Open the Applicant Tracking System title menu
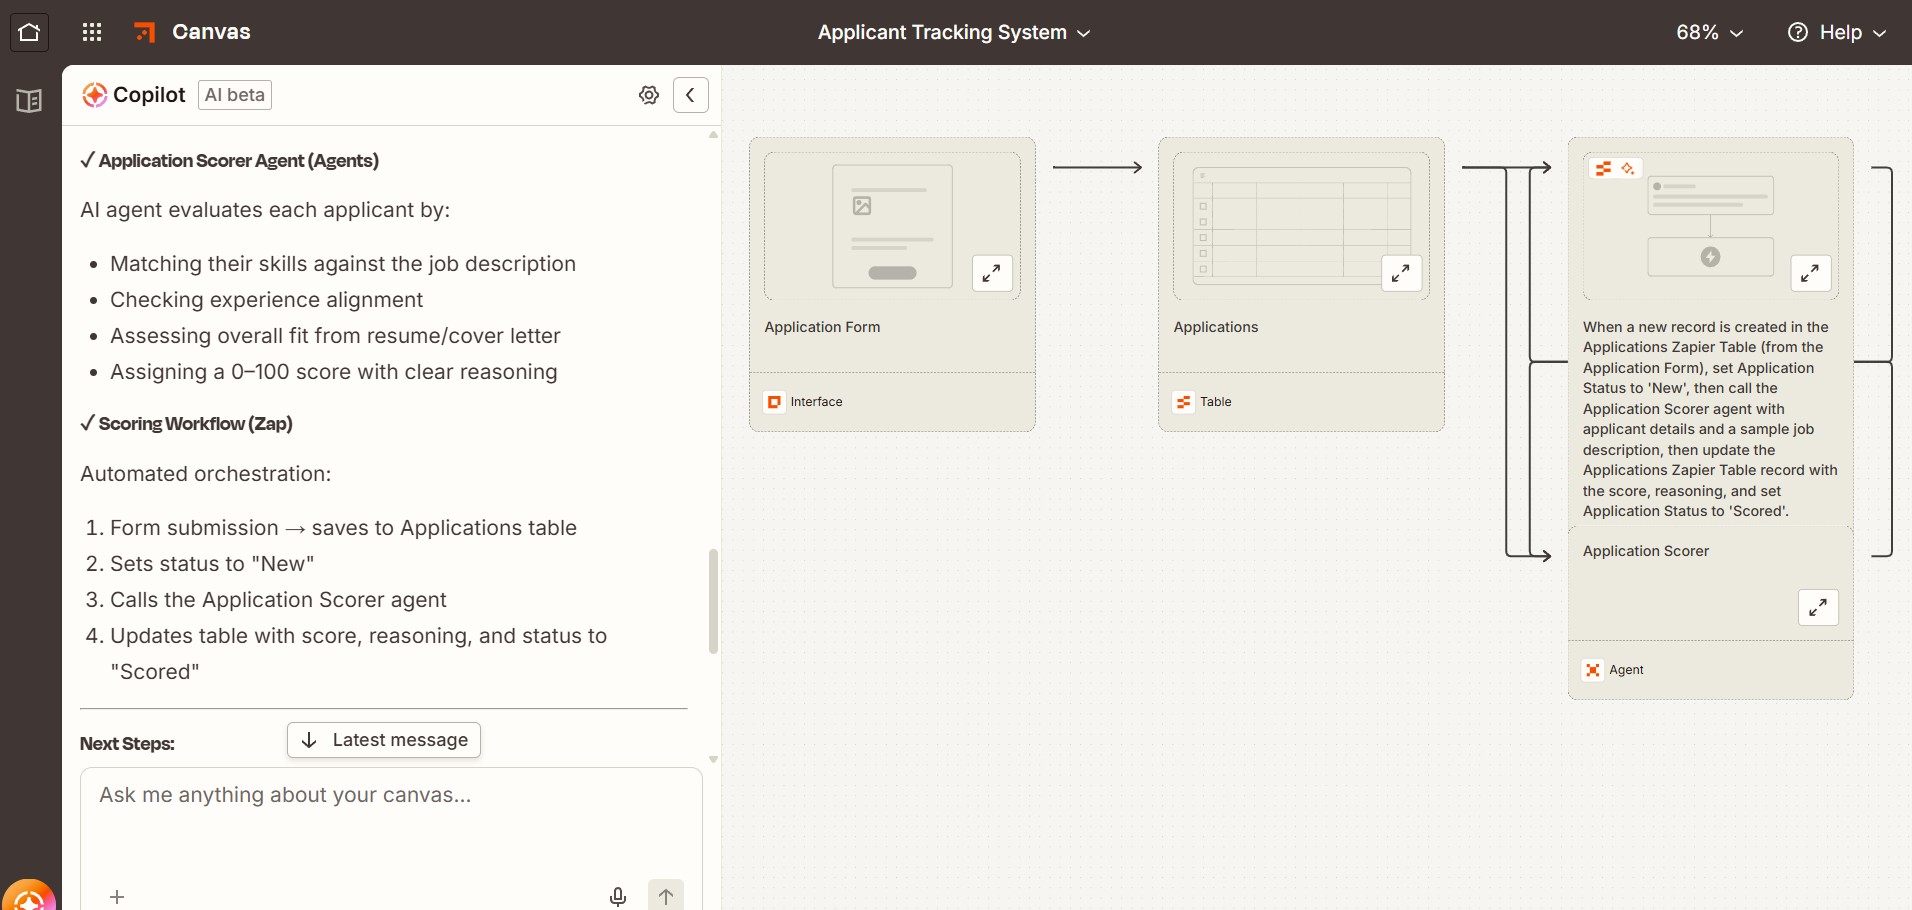The width and height of the screenshot is (1912, 910). (953, 31)
